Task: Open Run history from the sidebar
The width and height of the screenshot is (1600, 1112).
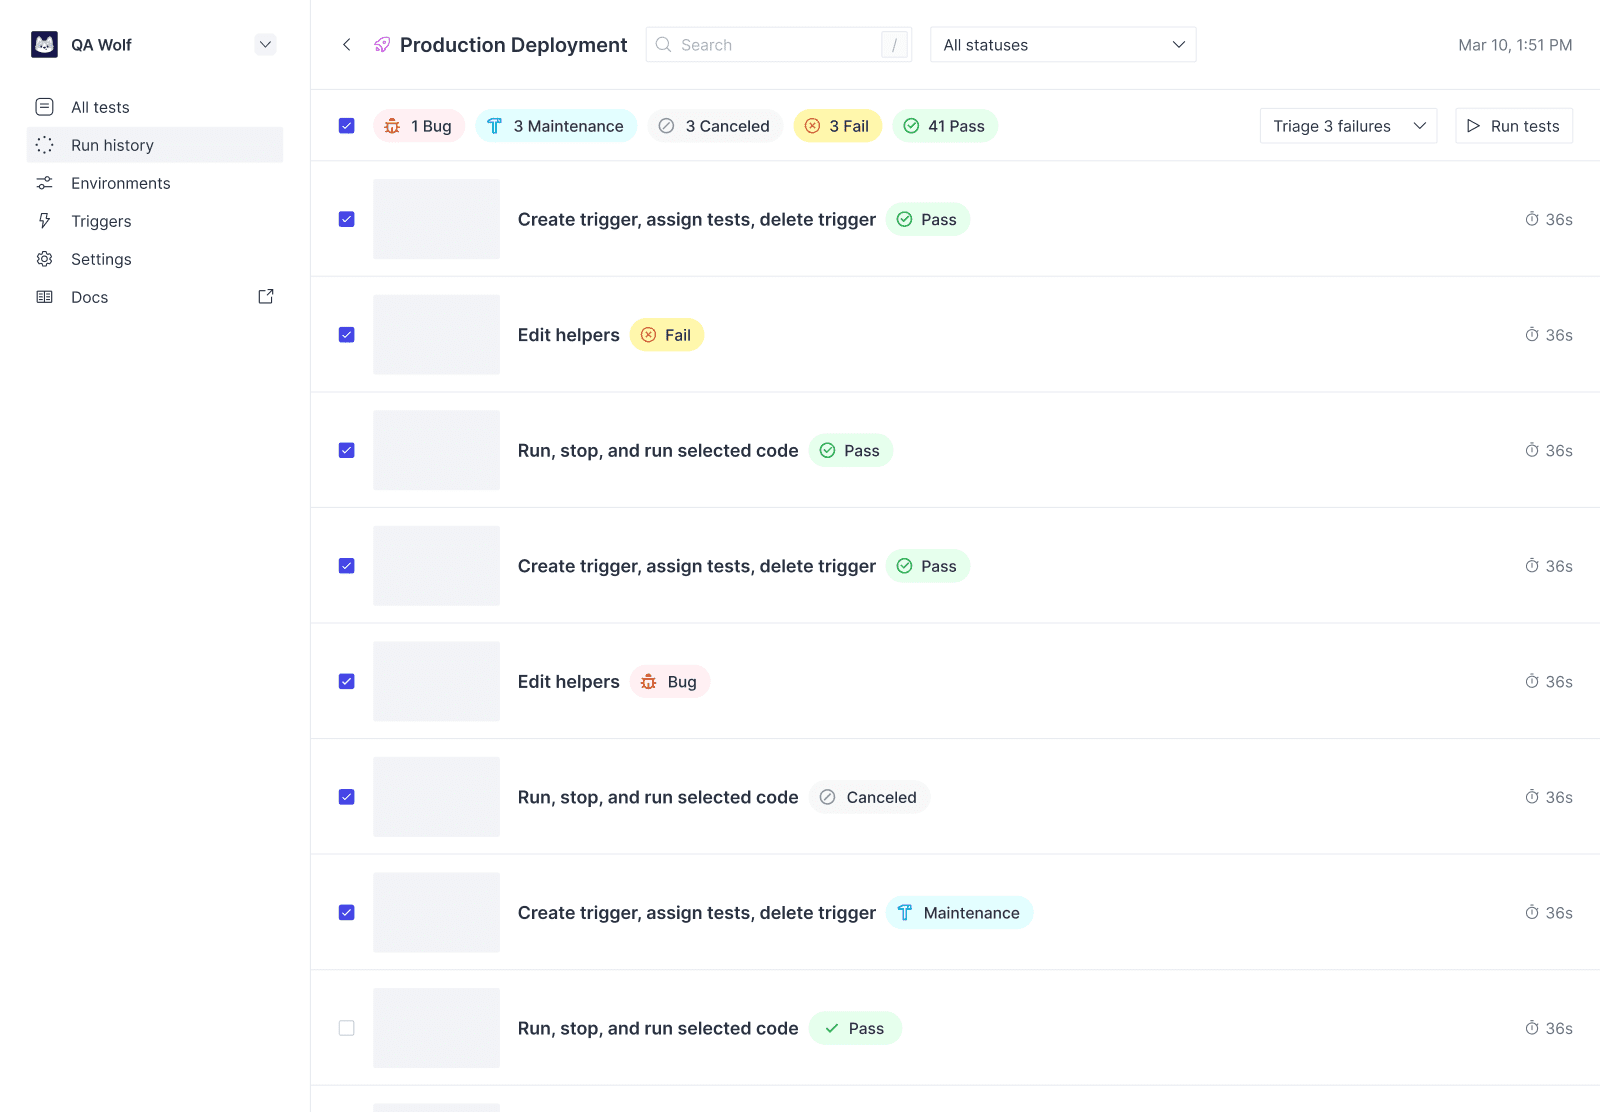Action: click(x=112, y=145)
